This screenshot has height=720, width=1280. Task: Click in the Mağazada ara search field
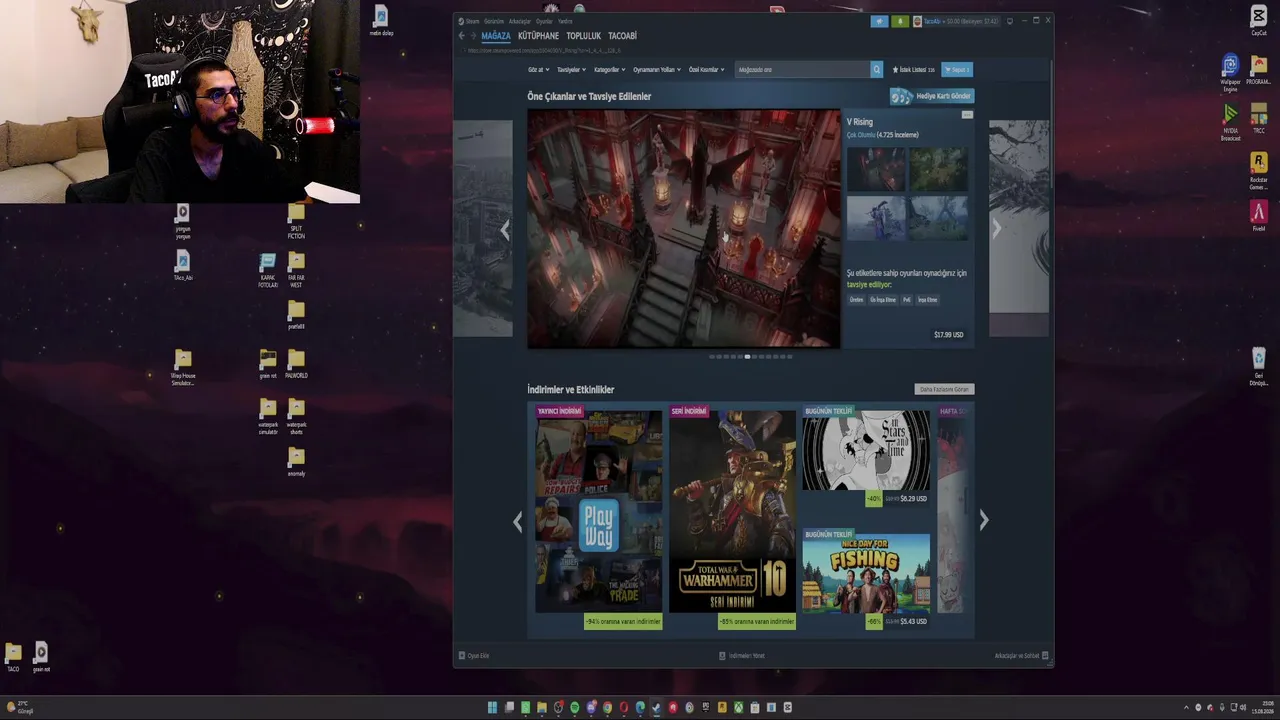click(802, 70)
